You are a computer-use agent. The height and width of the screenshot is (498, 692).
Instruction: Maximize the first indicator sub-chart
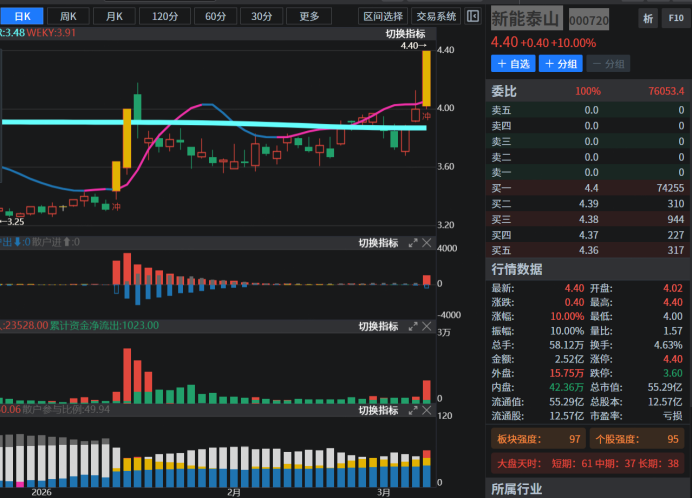[413, 243]
